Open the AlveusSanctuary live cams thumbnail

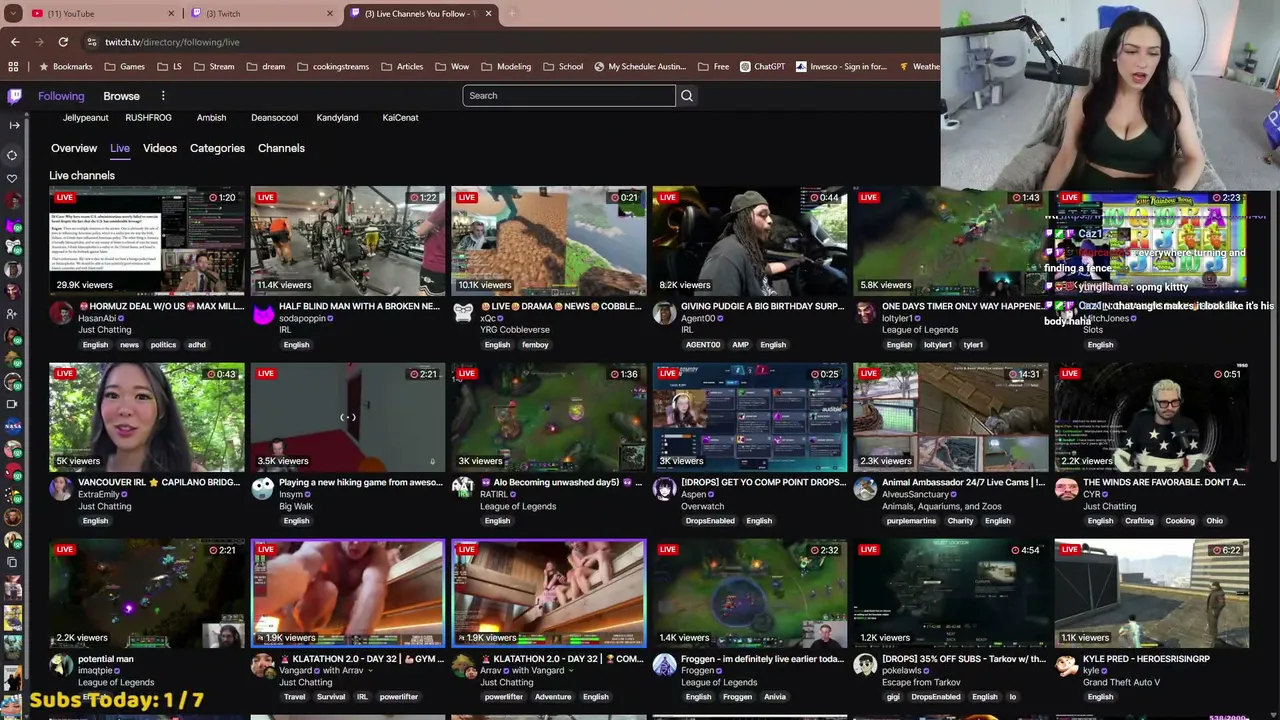click(950, 417)
